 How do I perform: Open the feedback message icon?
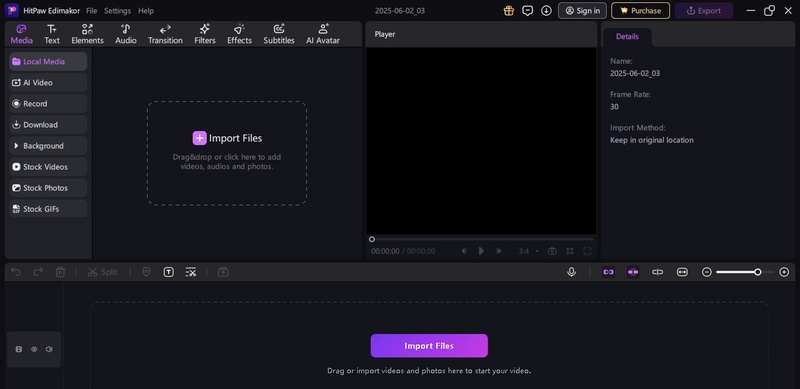tap(528, 10)
